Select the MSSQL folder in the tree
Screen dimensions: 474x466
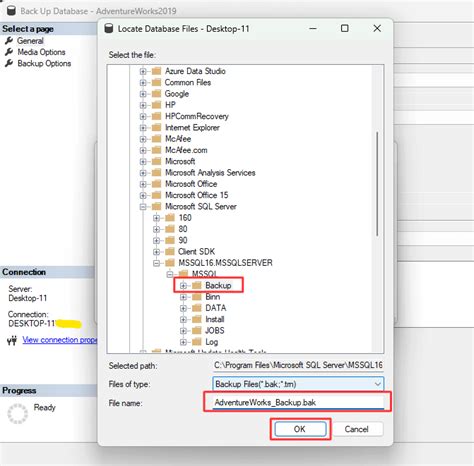(x=204, y=274)
